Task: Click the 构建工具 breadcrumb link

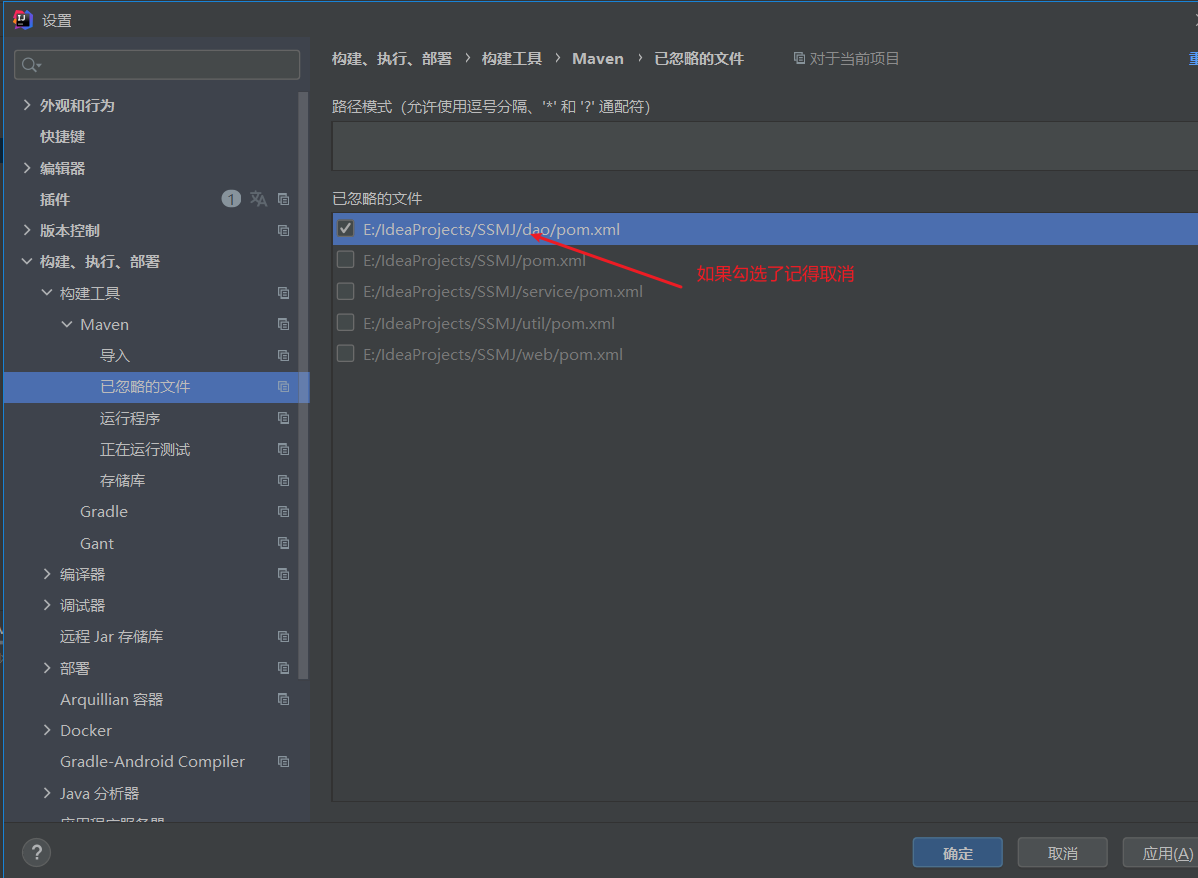Action: (512, 59)
